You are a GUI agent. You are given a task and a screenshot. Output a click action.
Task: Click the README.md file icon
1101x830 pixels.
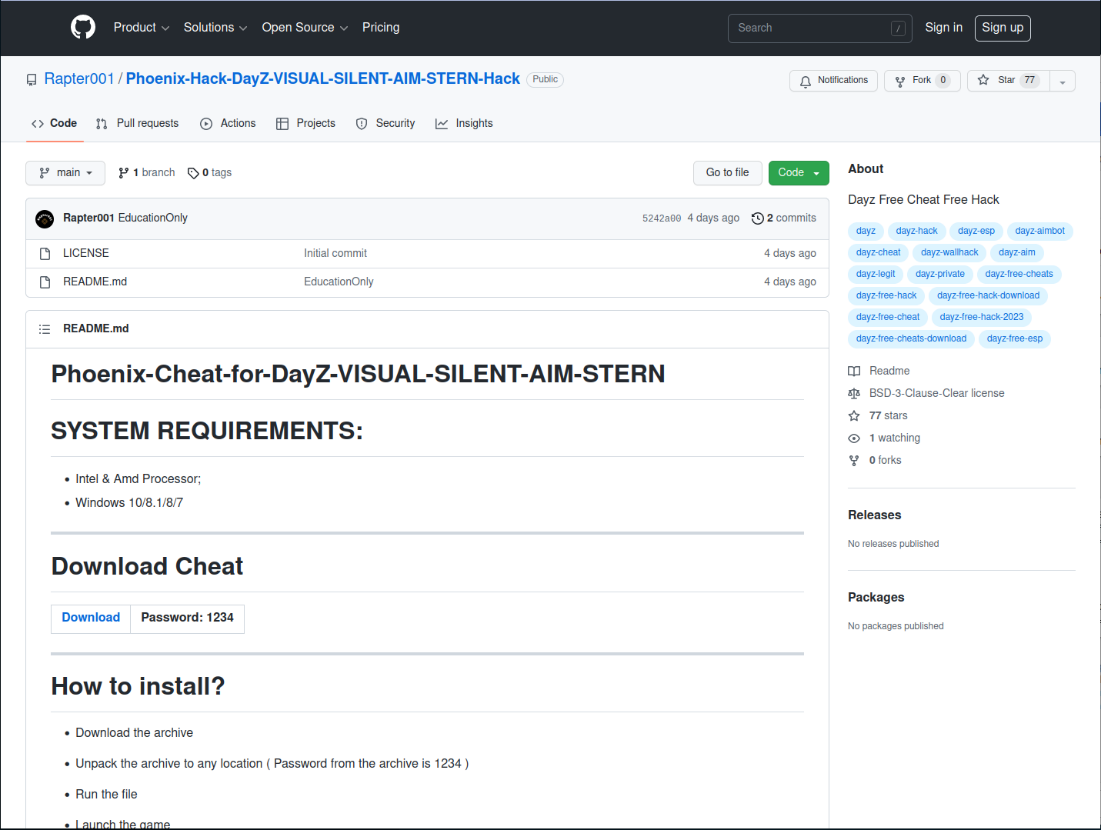(45, 282)
